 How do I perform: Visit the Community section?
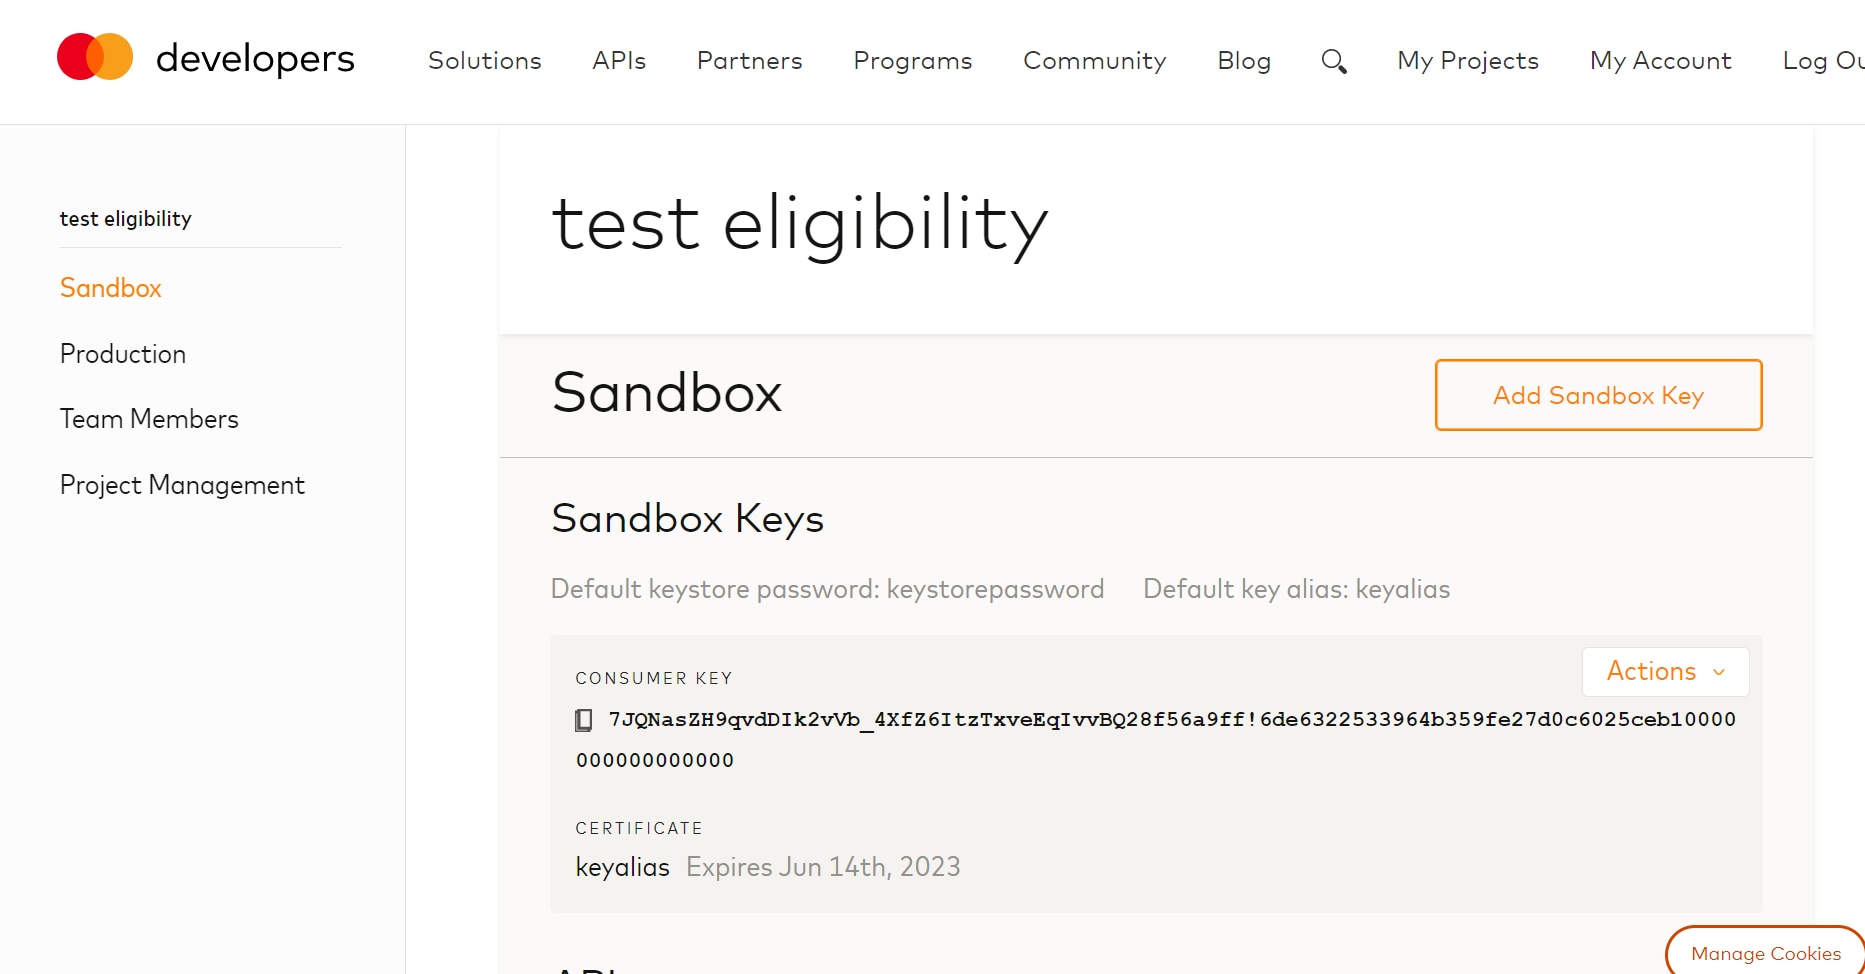tap(1094, 61)
